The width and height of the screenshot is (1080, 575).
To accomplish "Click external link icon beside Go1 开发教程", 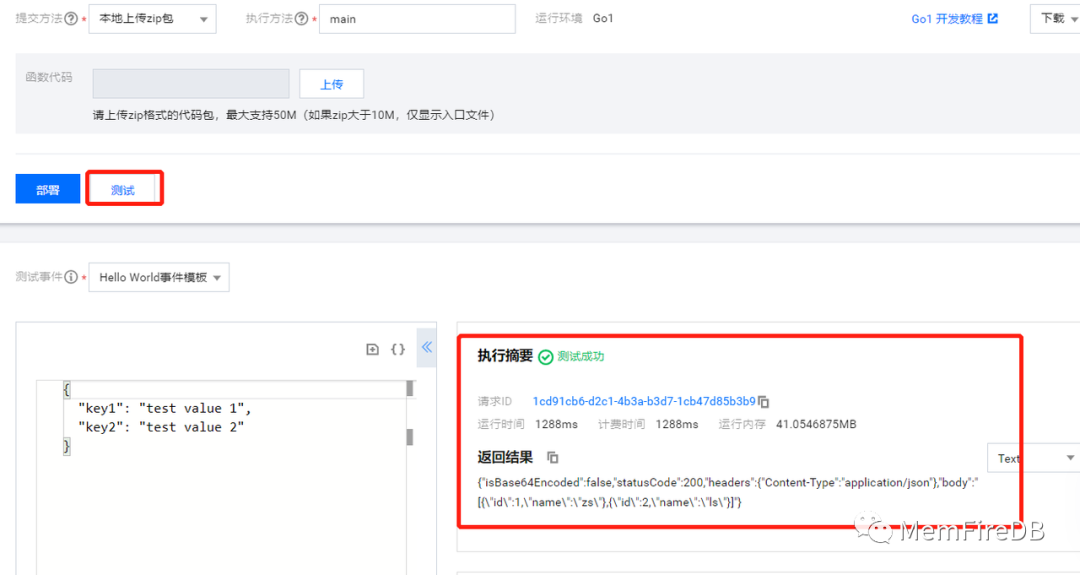I will click(993, 19).
